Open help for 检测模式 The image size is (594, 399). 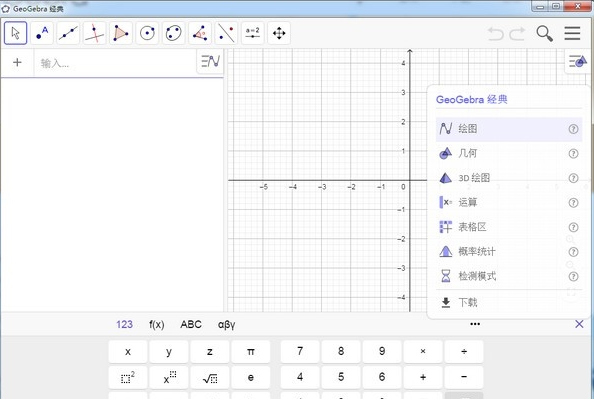pyautogui.click(x=573, y=276)
